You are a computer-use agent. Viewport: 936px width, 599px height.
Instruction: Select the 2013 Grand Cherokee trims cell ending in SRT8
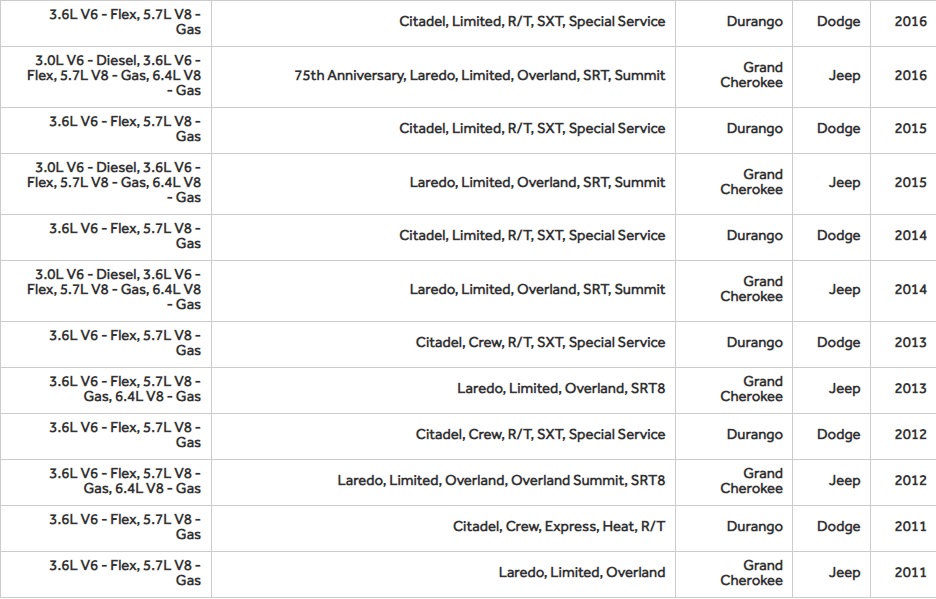(560, 388)
